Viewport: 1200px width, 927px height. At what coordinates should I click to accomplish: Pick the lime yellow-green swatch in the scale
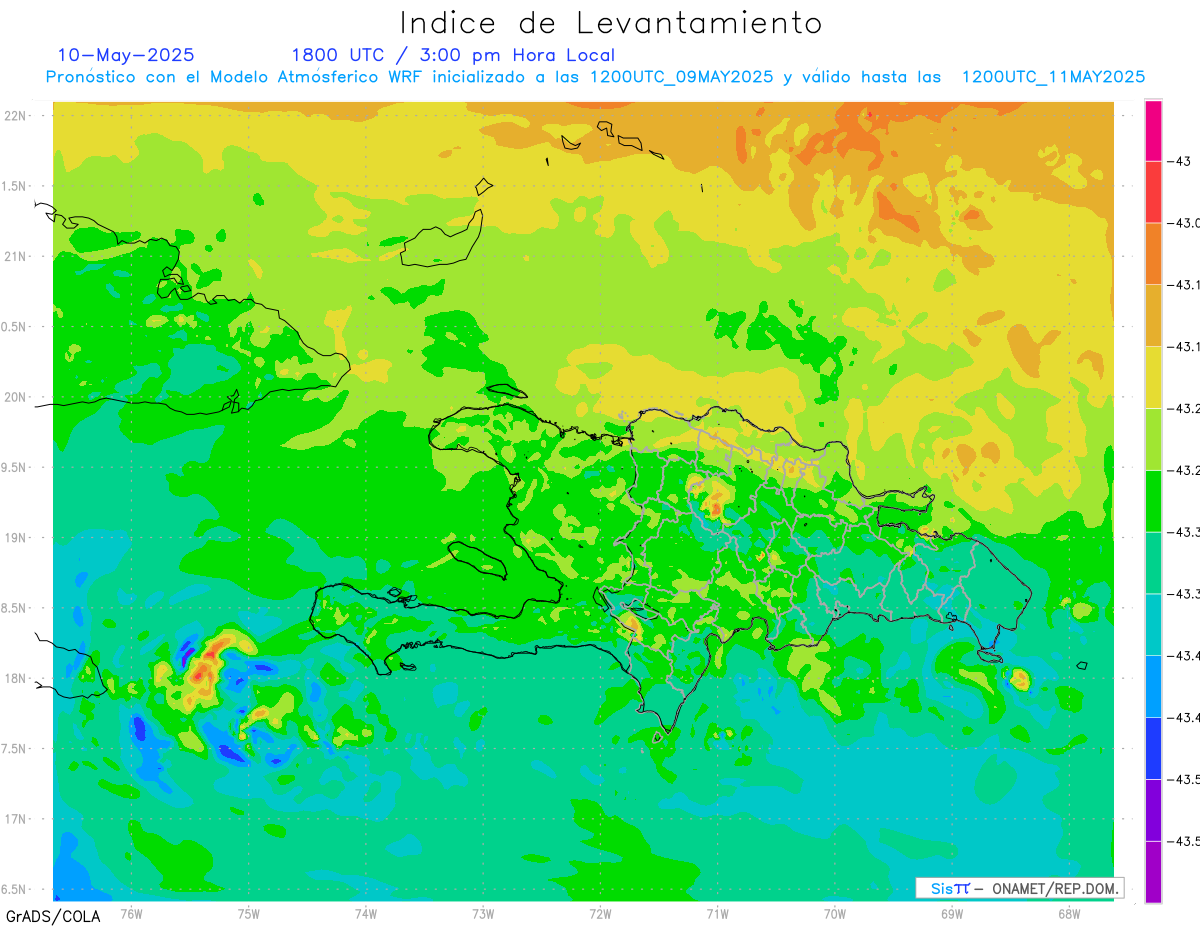[1153, 439]
